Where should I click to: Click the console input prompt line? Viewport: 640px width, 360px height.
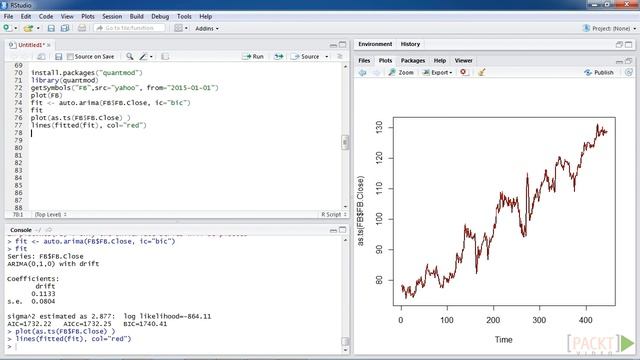[x=175, y=347]
